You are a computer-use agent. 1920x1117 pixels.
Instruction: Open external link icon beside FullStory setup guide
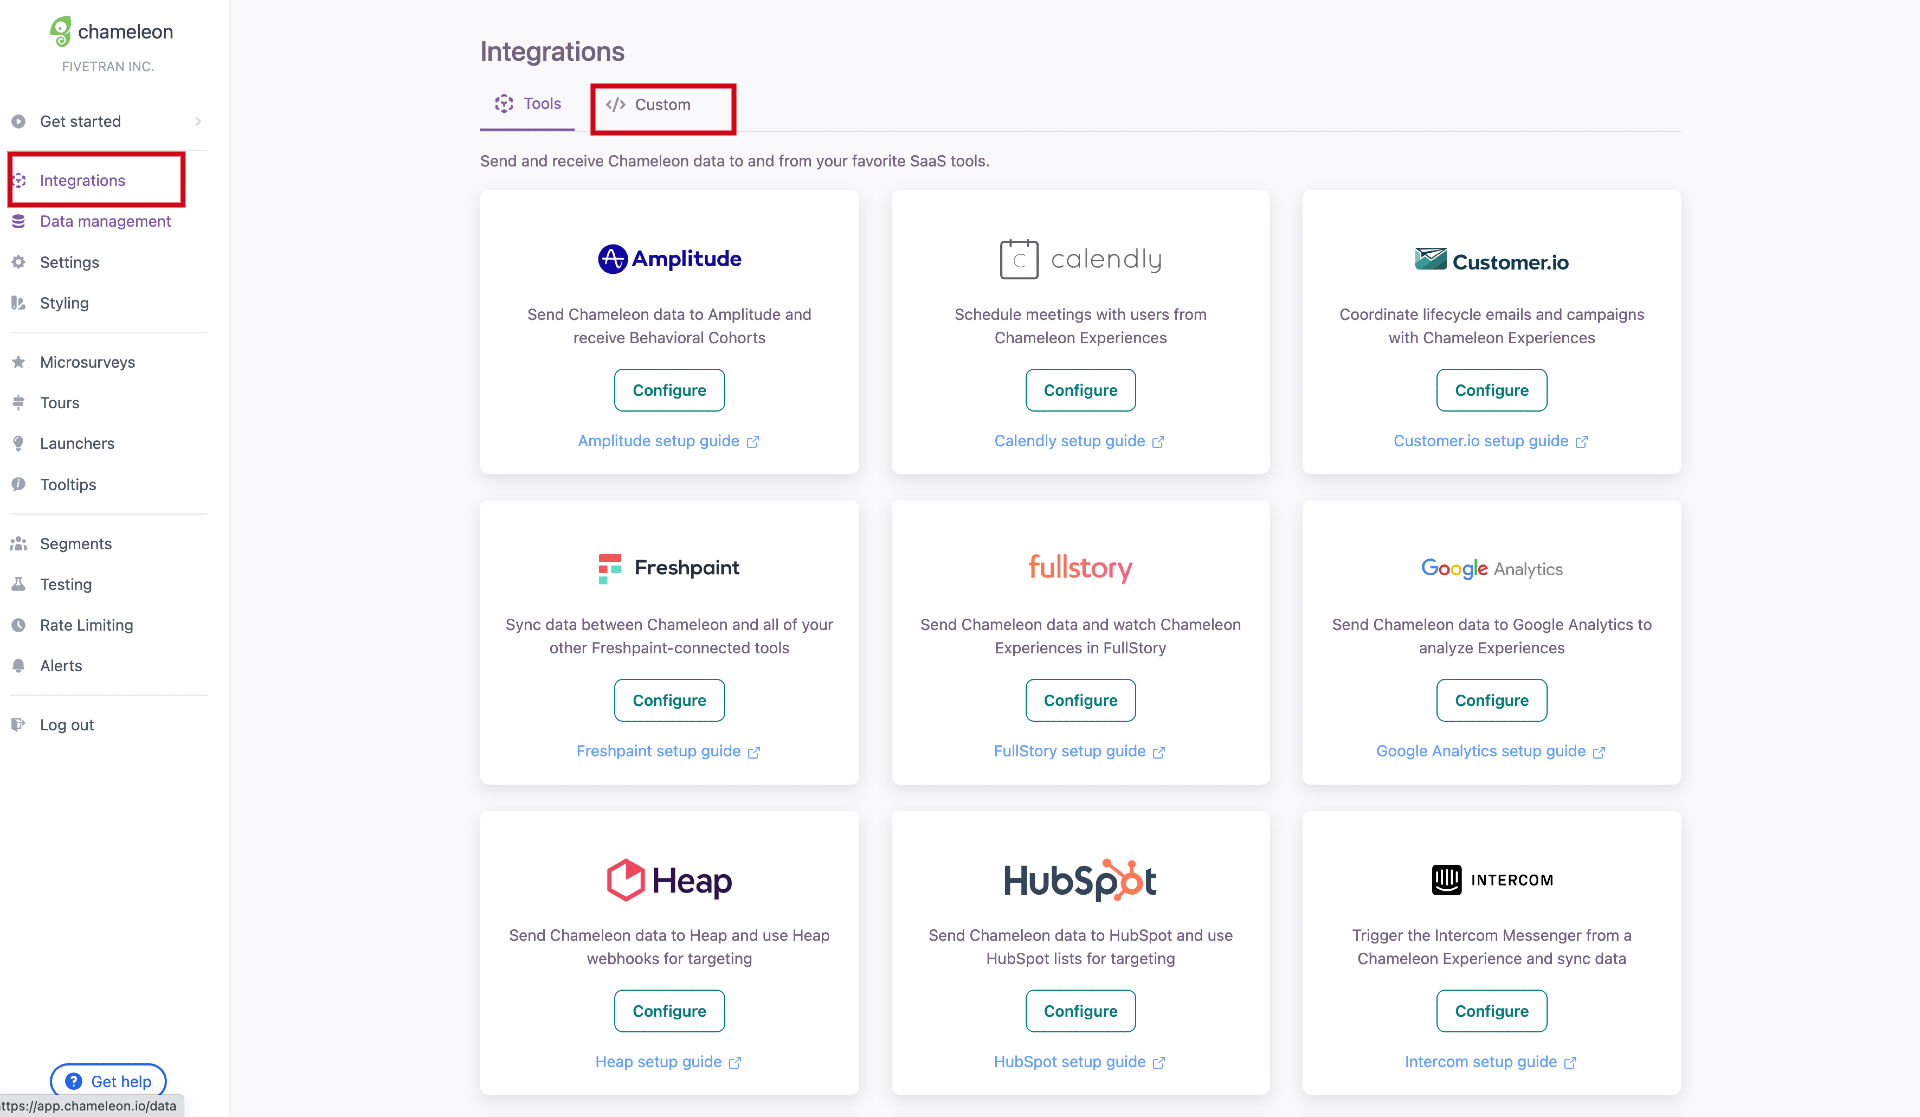(1159, 752)
